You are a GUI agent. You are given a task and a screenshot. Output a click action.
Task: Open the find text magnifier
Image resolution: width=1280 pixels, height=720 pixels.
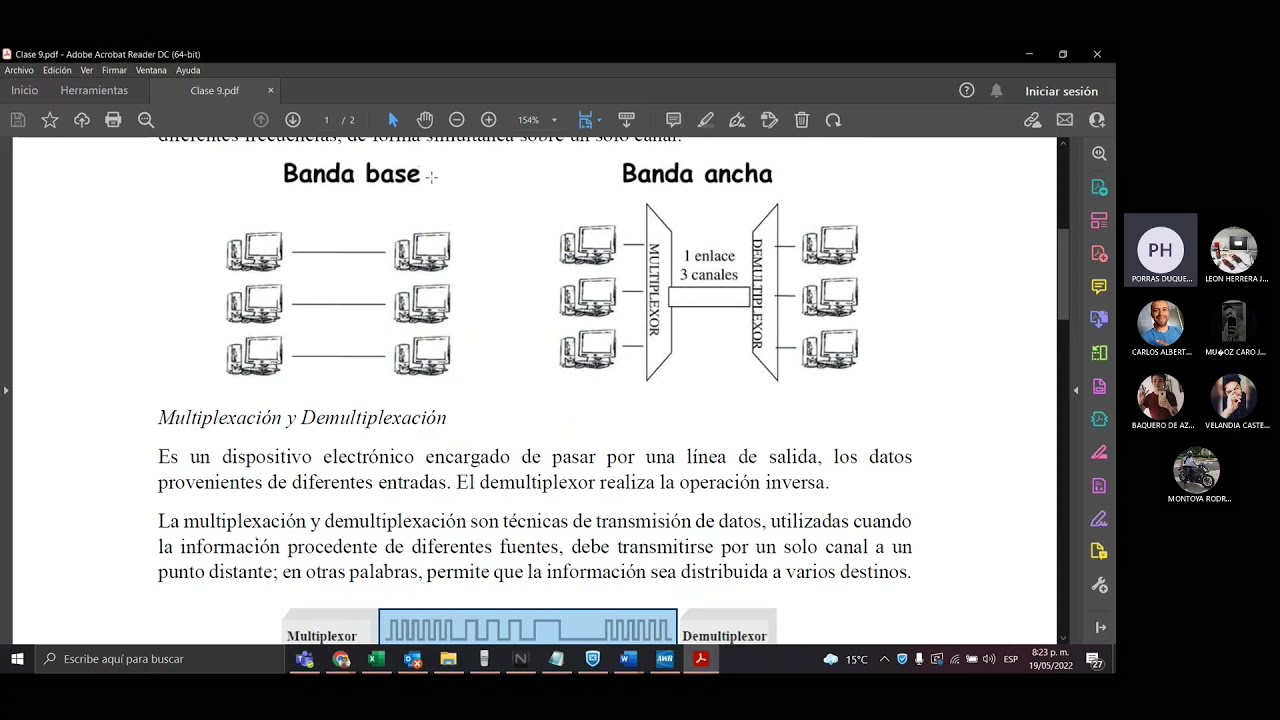coord(146,120)
